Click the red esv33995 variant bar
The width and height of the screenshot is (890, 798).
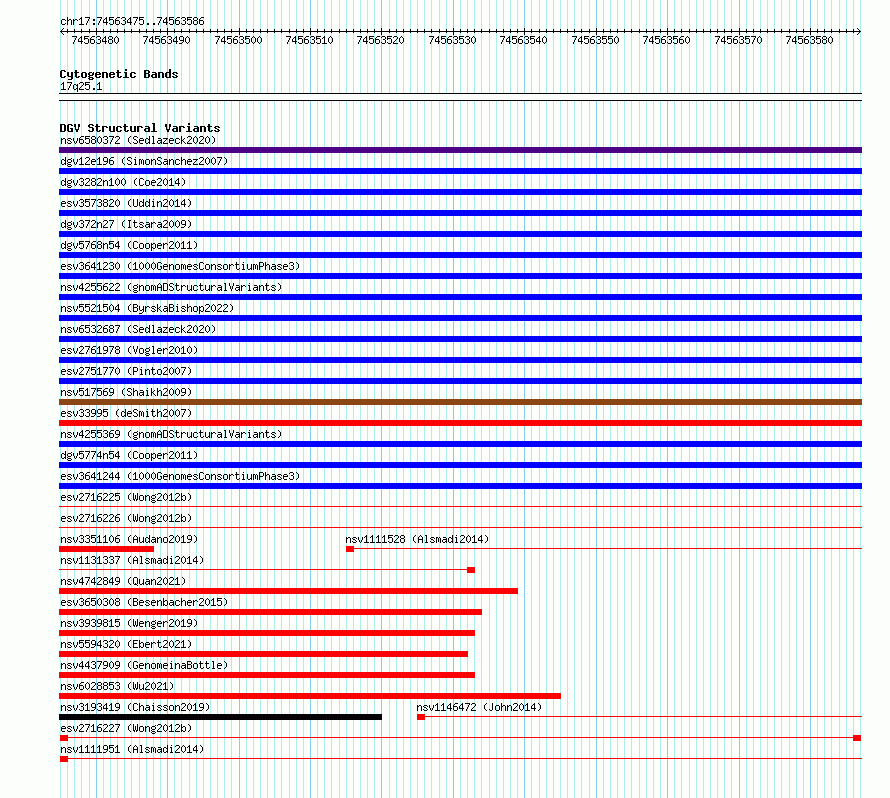pyautogui.click(x=460, y=423)
